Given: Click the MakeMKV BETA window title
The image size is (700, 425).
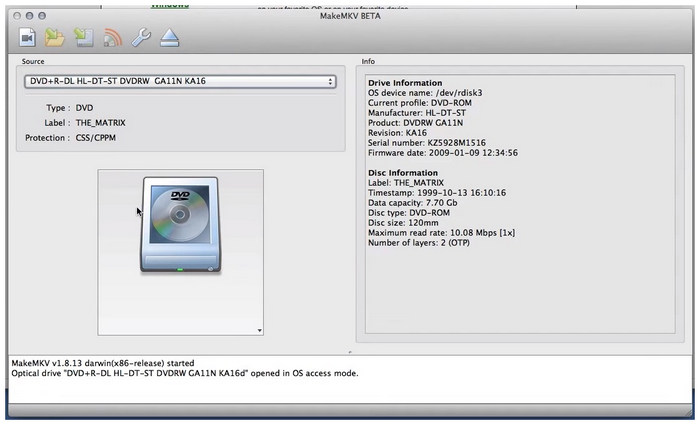Looking at the screenshot, I should coord(350,16).
